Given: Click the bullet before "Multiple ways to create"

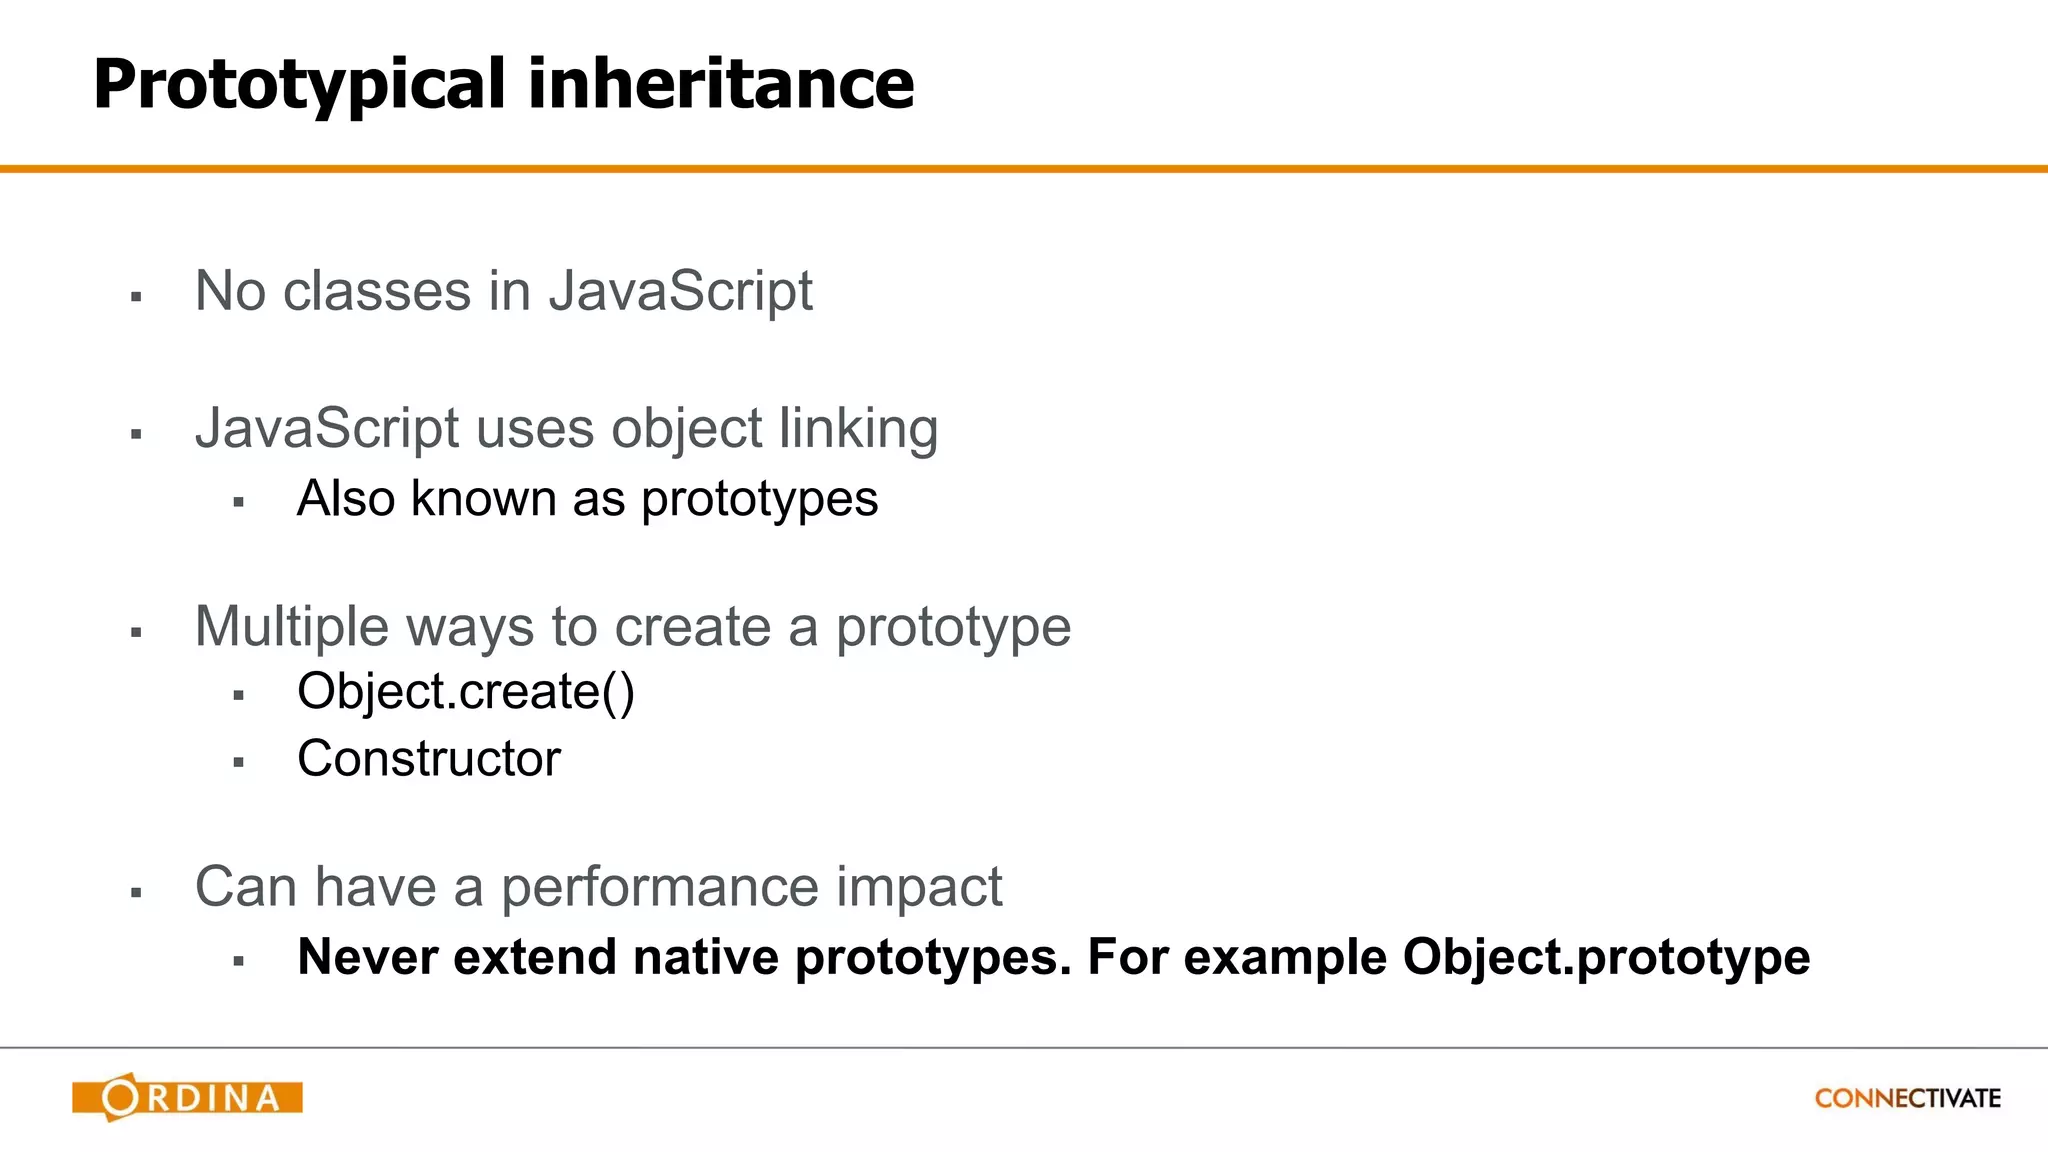Looking at the screenshot, I should pos(136,632).
